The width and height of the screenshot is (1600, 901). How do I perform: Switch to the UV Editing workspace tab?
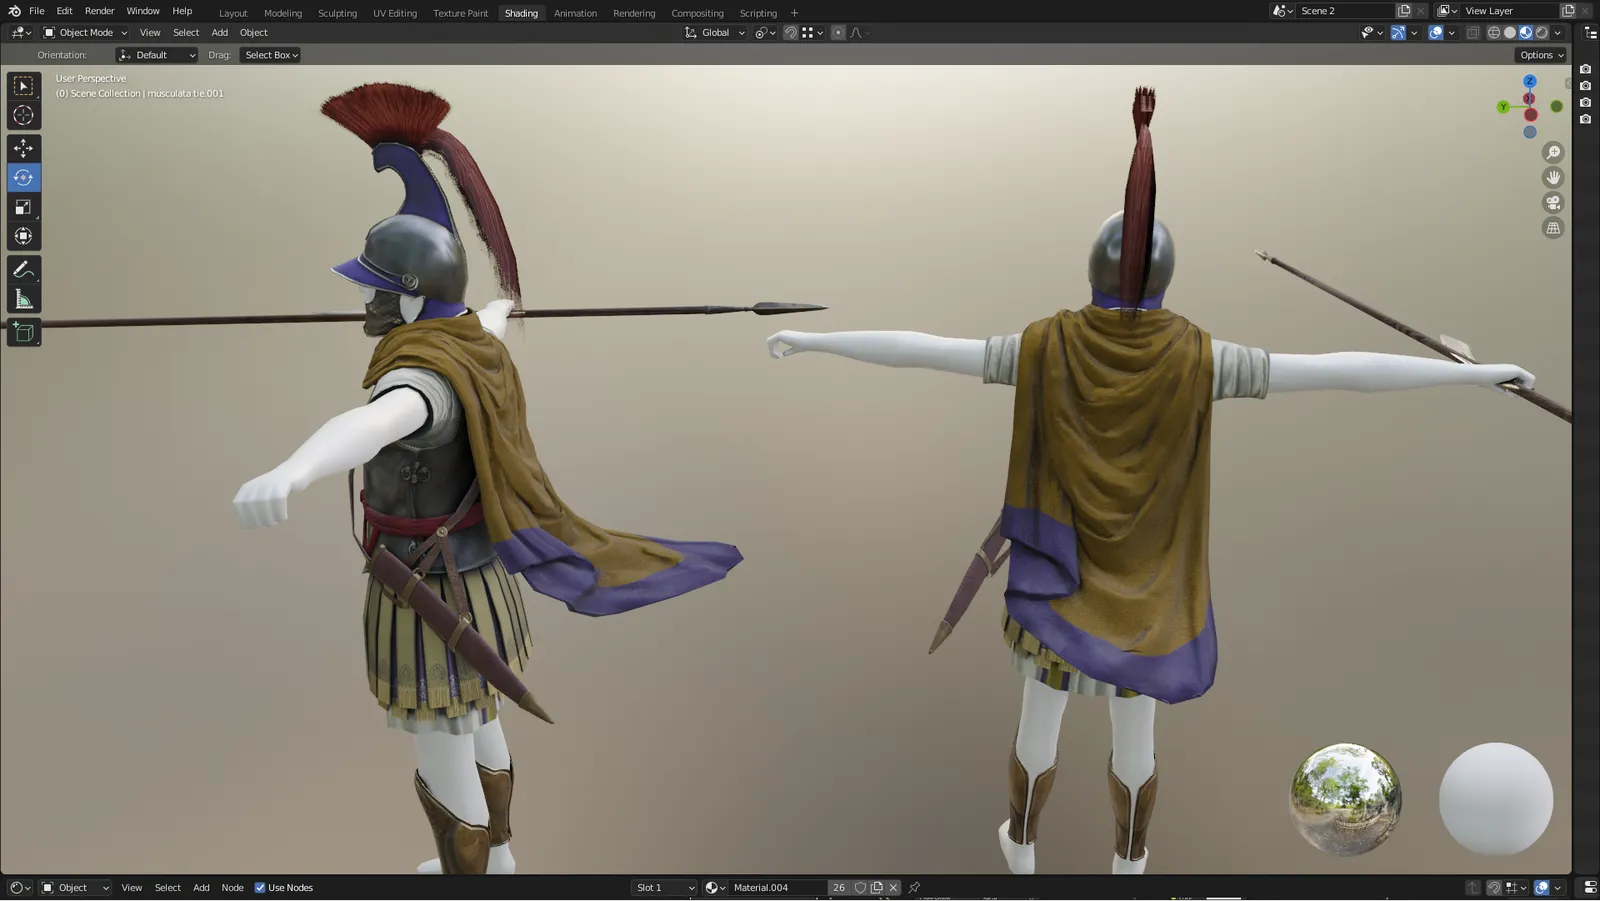(x=395, y=13)
